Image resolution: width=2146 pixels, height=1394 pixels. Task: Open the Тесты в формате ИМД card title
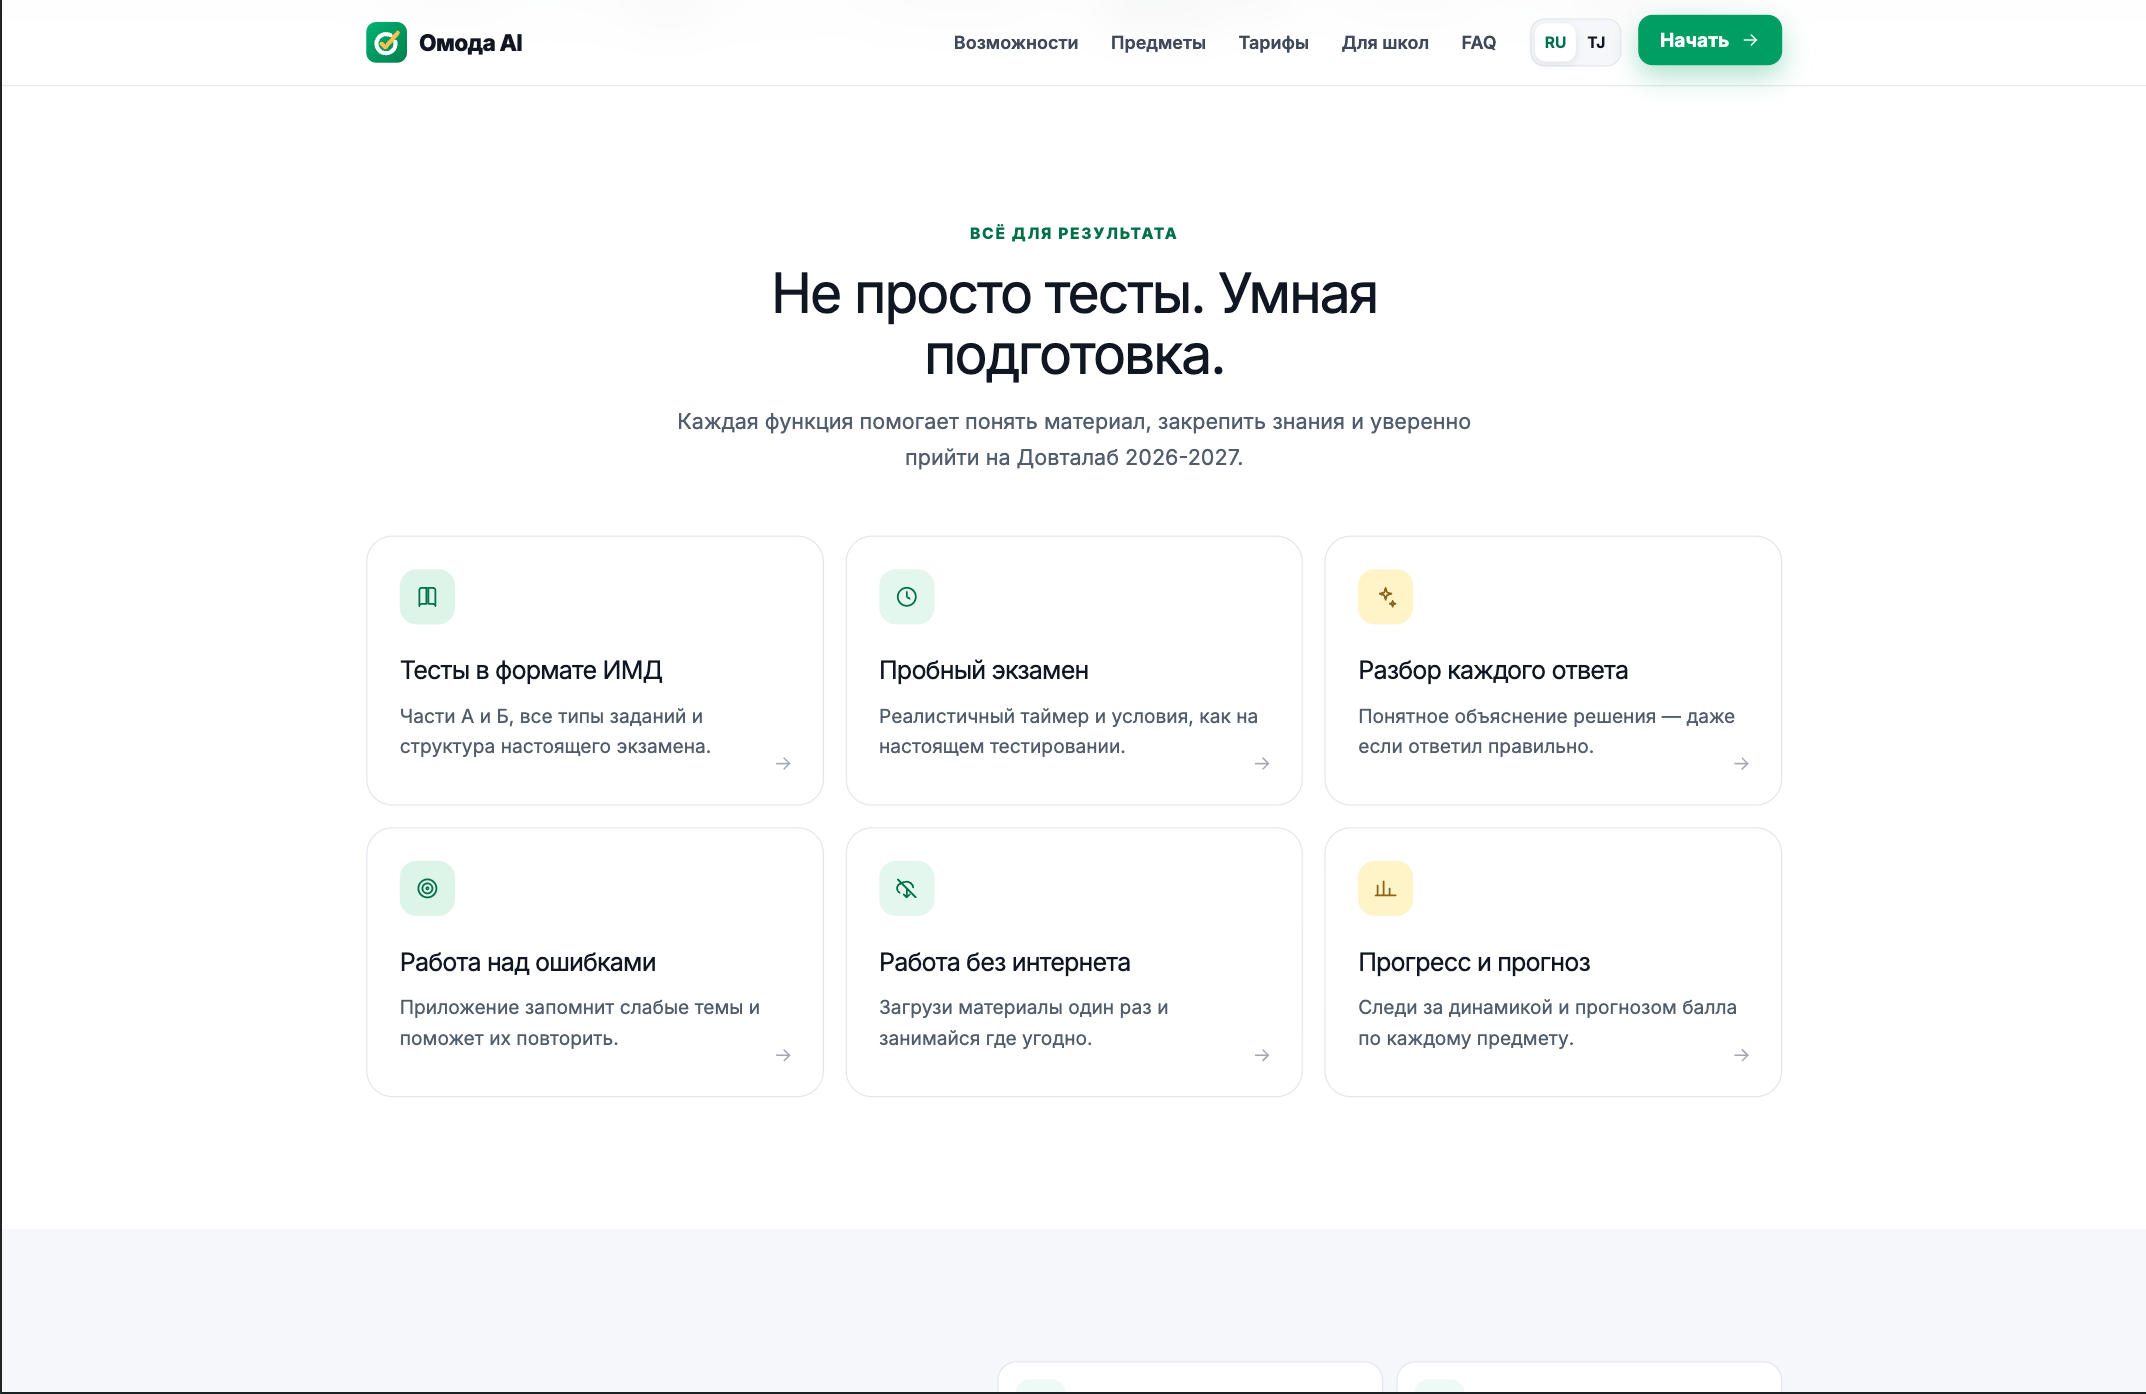(531, 670)
